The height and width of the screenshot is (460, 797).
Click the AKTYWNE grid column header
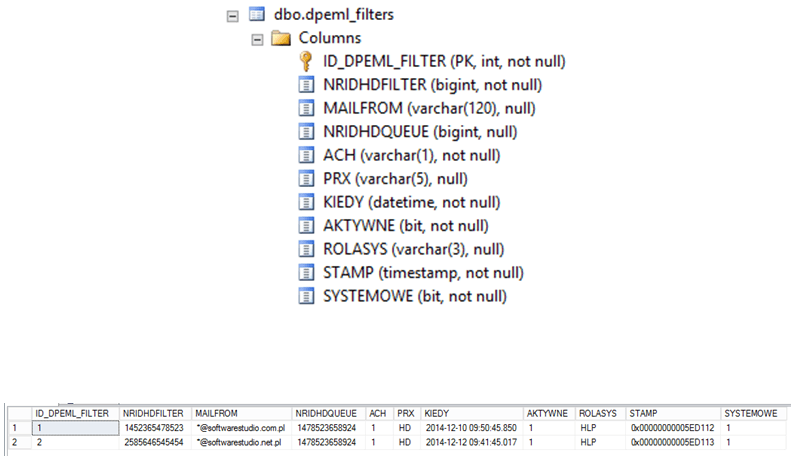[x=549, y=413]
